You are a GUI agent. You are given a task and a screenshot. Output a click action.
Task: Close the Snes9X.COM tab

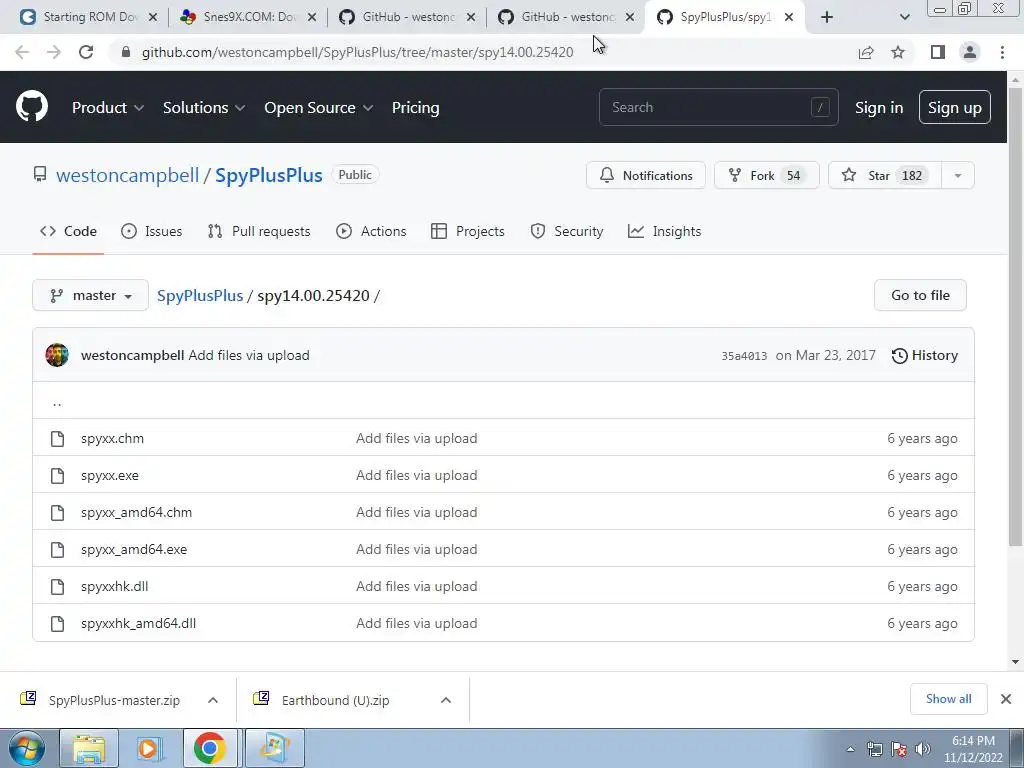(312, 17)
